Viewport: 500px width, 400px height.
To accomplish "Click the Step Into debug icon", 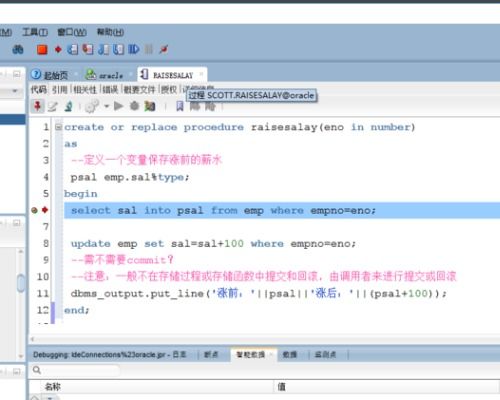I will pyautogui.click(x=88, y=50).
